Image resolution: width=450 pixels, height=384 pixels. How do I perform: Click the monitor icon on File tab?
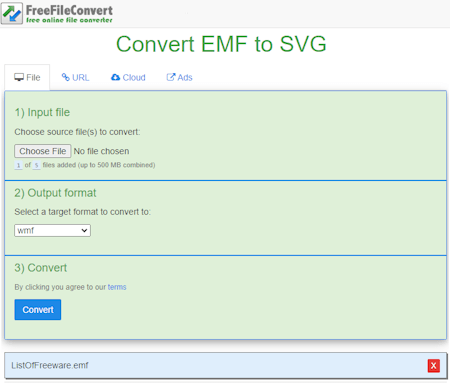pyautogui.click(x=19, y=77)
